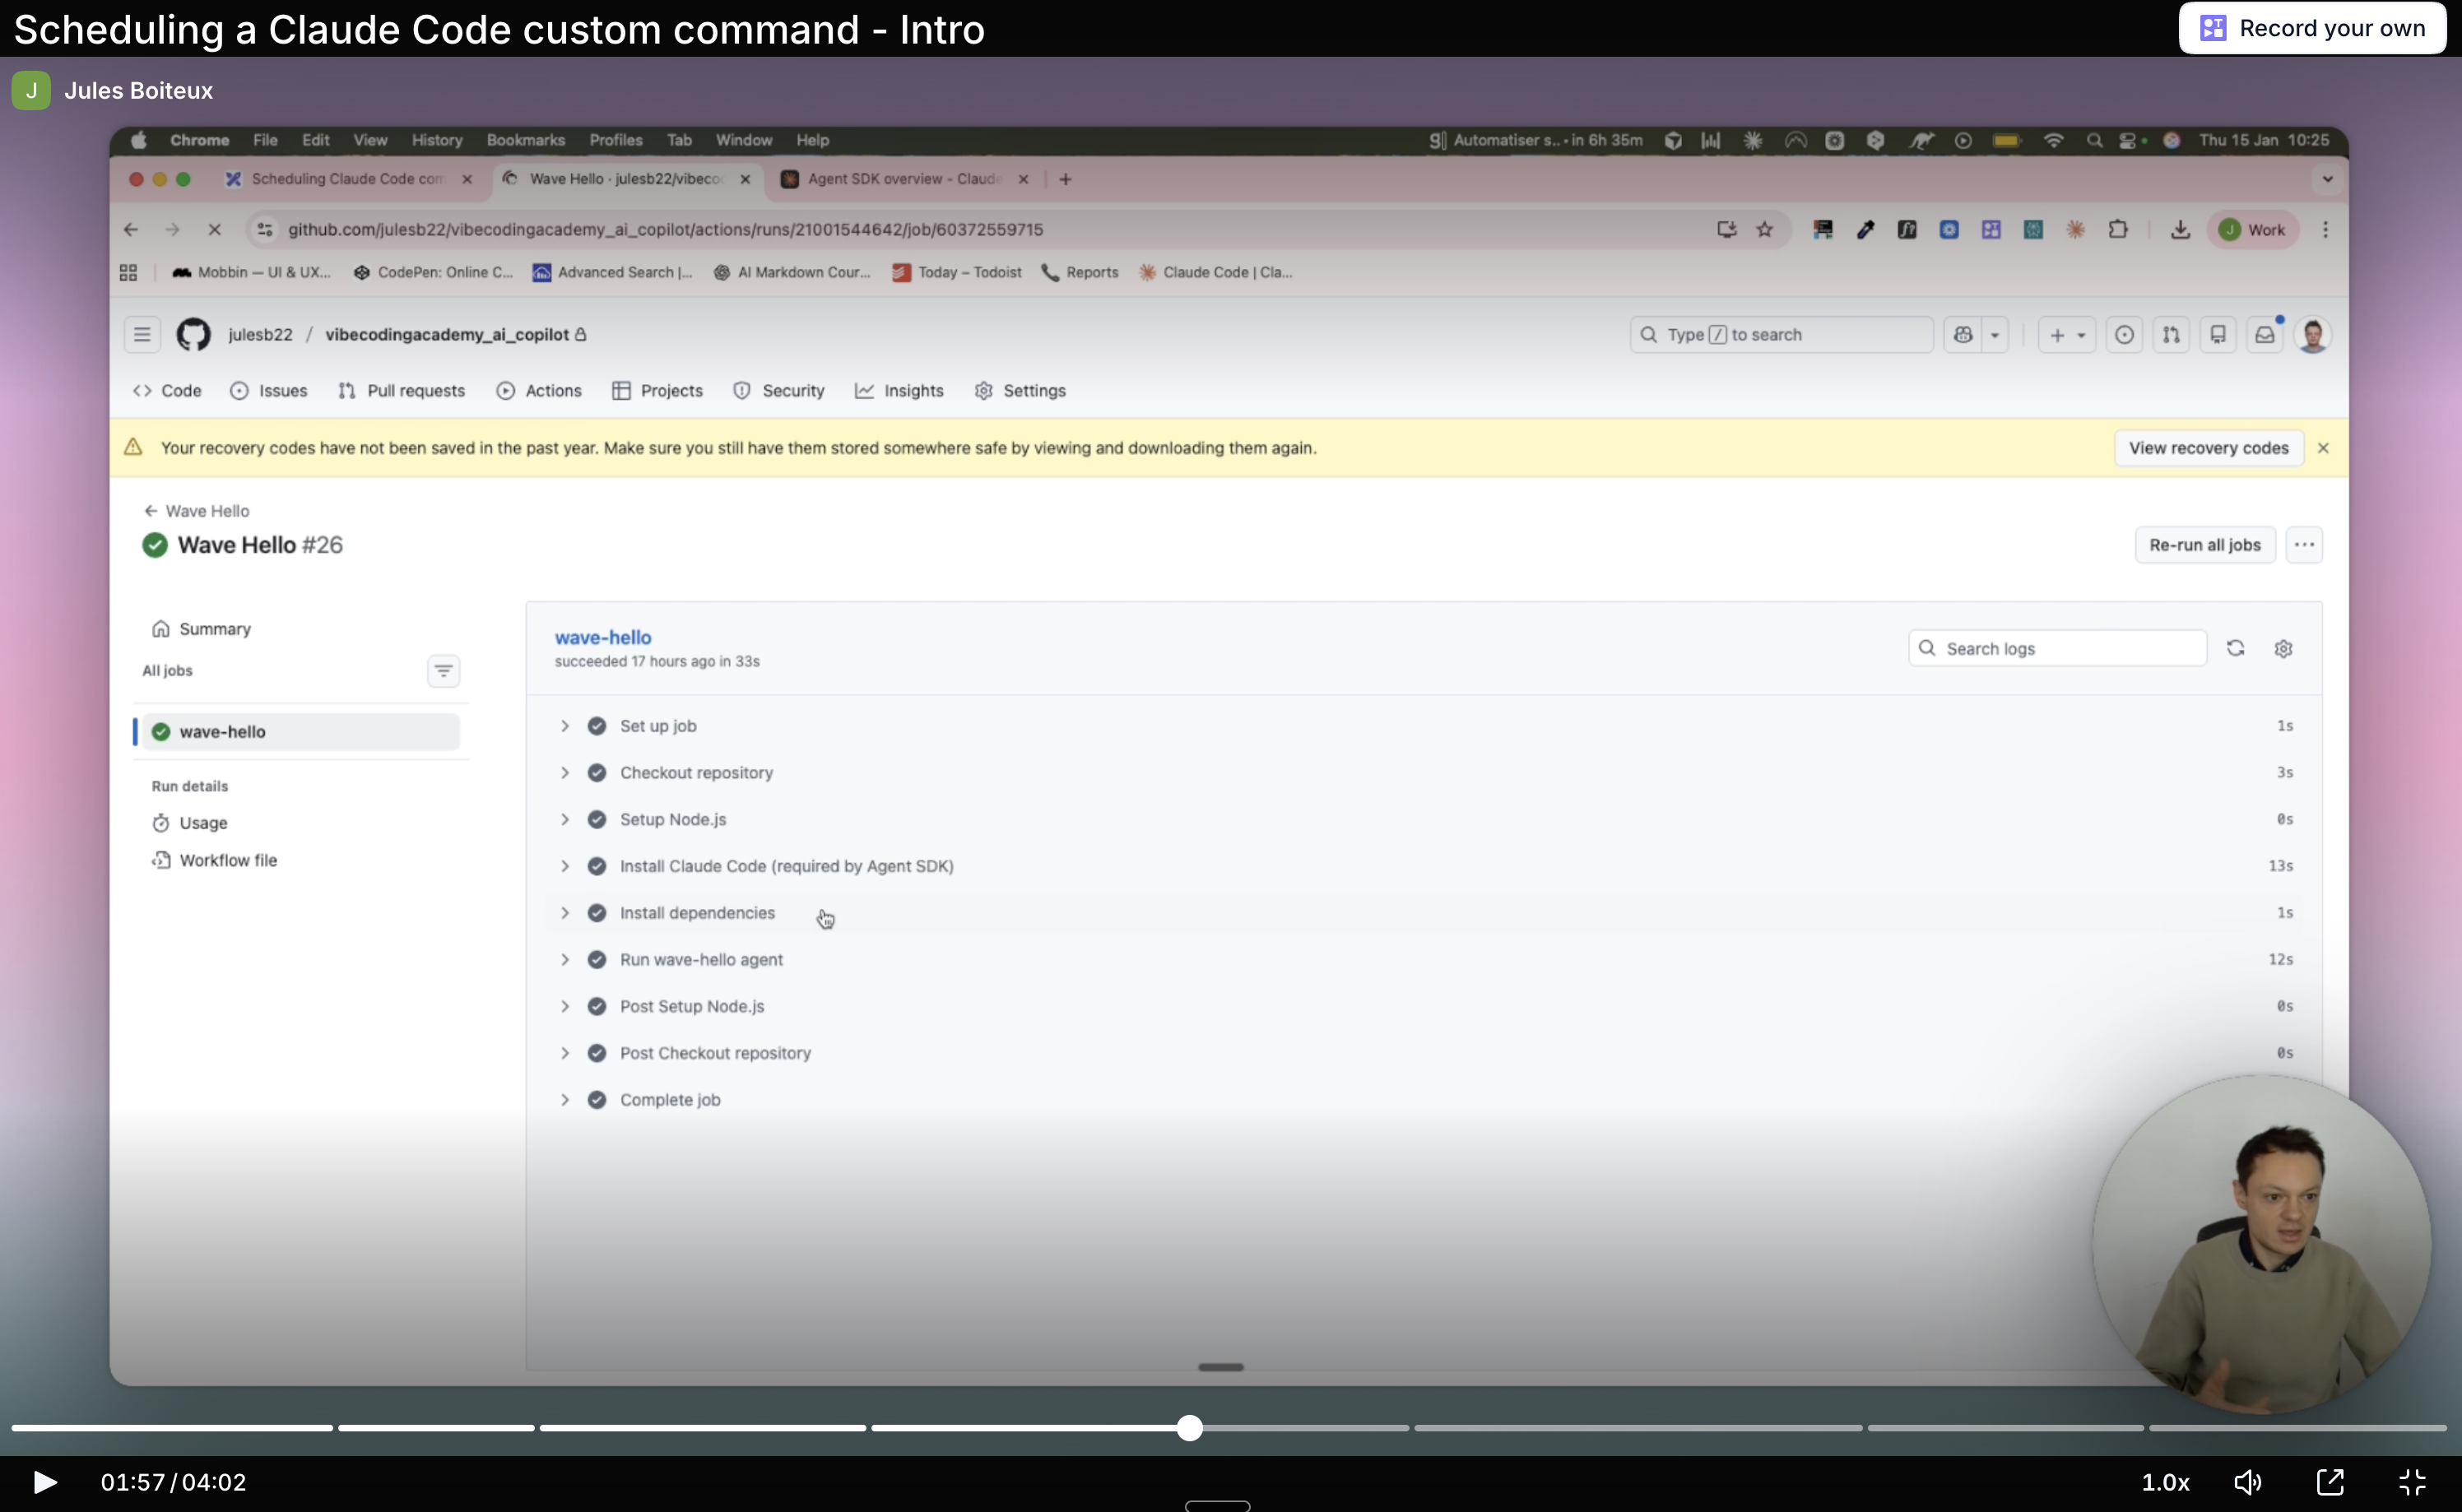The image size is (2462, 1512).
Task: Open log settings gear icon
Action: coord(2283,648)
